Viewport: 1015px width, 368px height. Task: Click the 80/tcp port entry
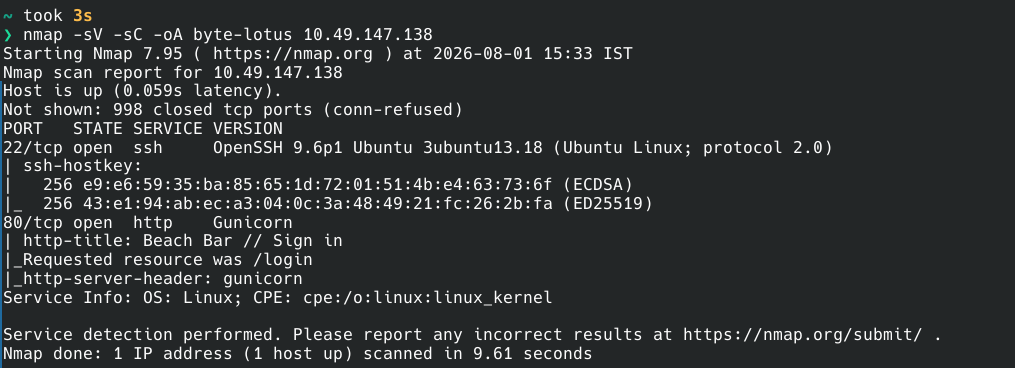[33, 223]
